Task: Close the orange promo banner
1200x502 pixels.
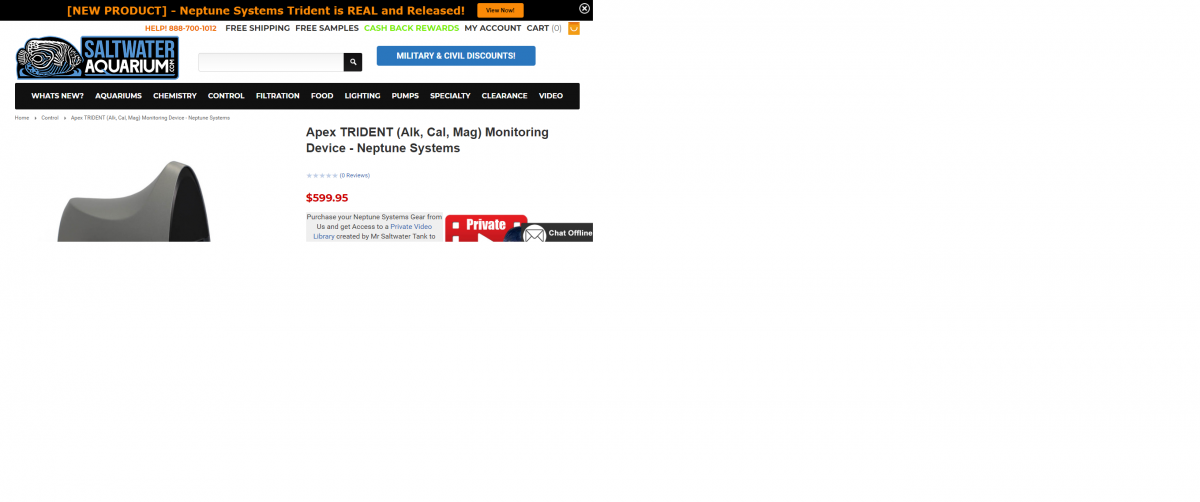Action: point(585,8)
